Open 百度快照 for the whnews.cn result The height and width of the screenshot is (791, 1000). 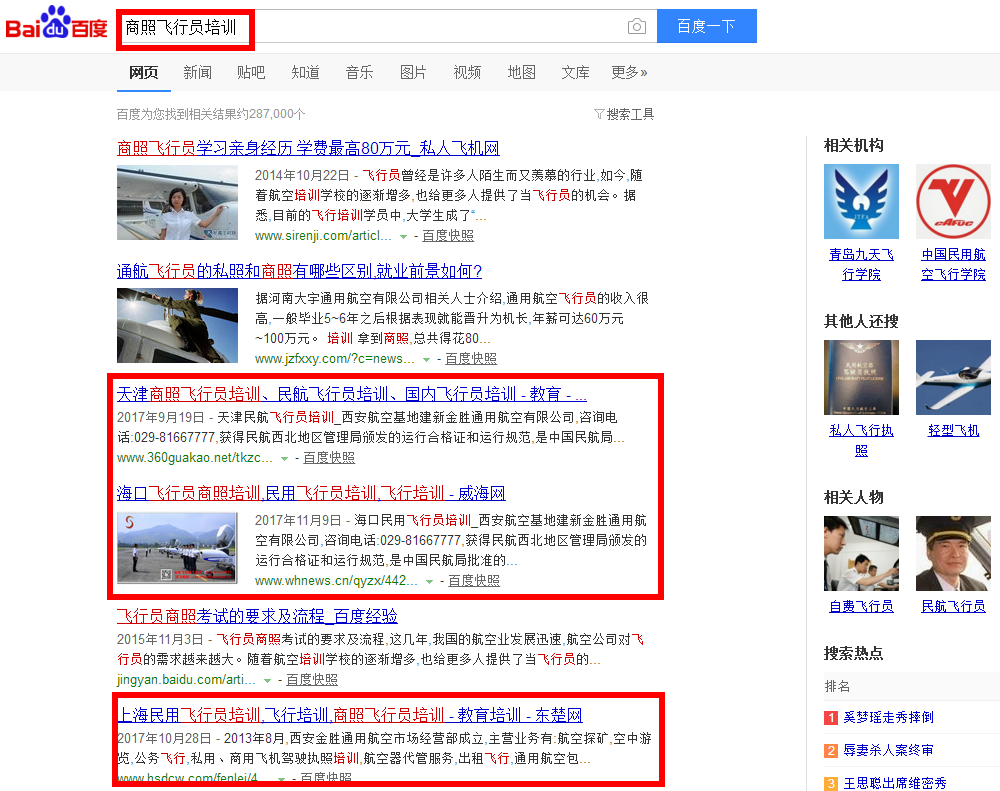474,580
